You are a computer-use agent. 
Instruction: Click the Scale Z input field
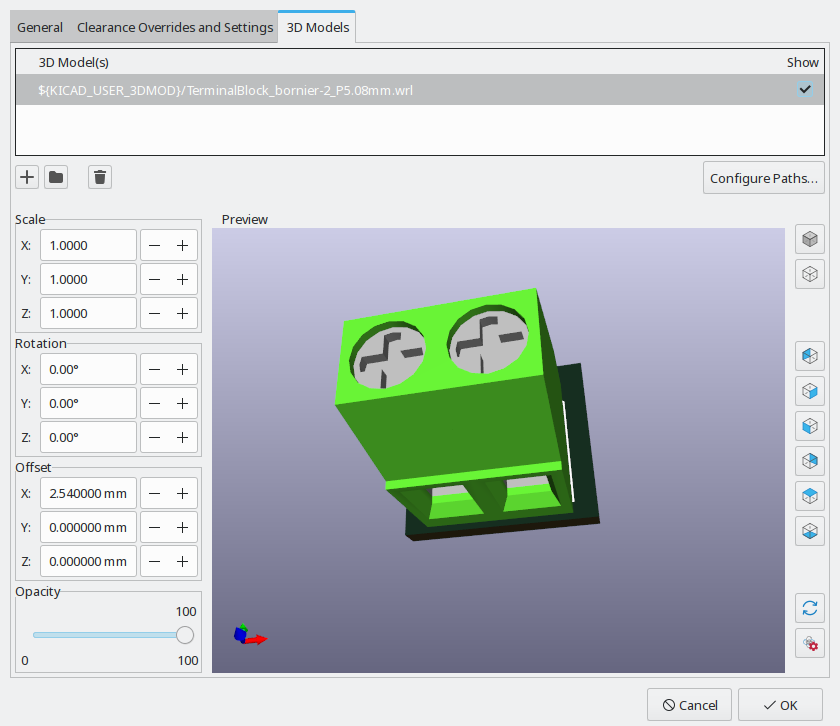(x=88, y=313)
